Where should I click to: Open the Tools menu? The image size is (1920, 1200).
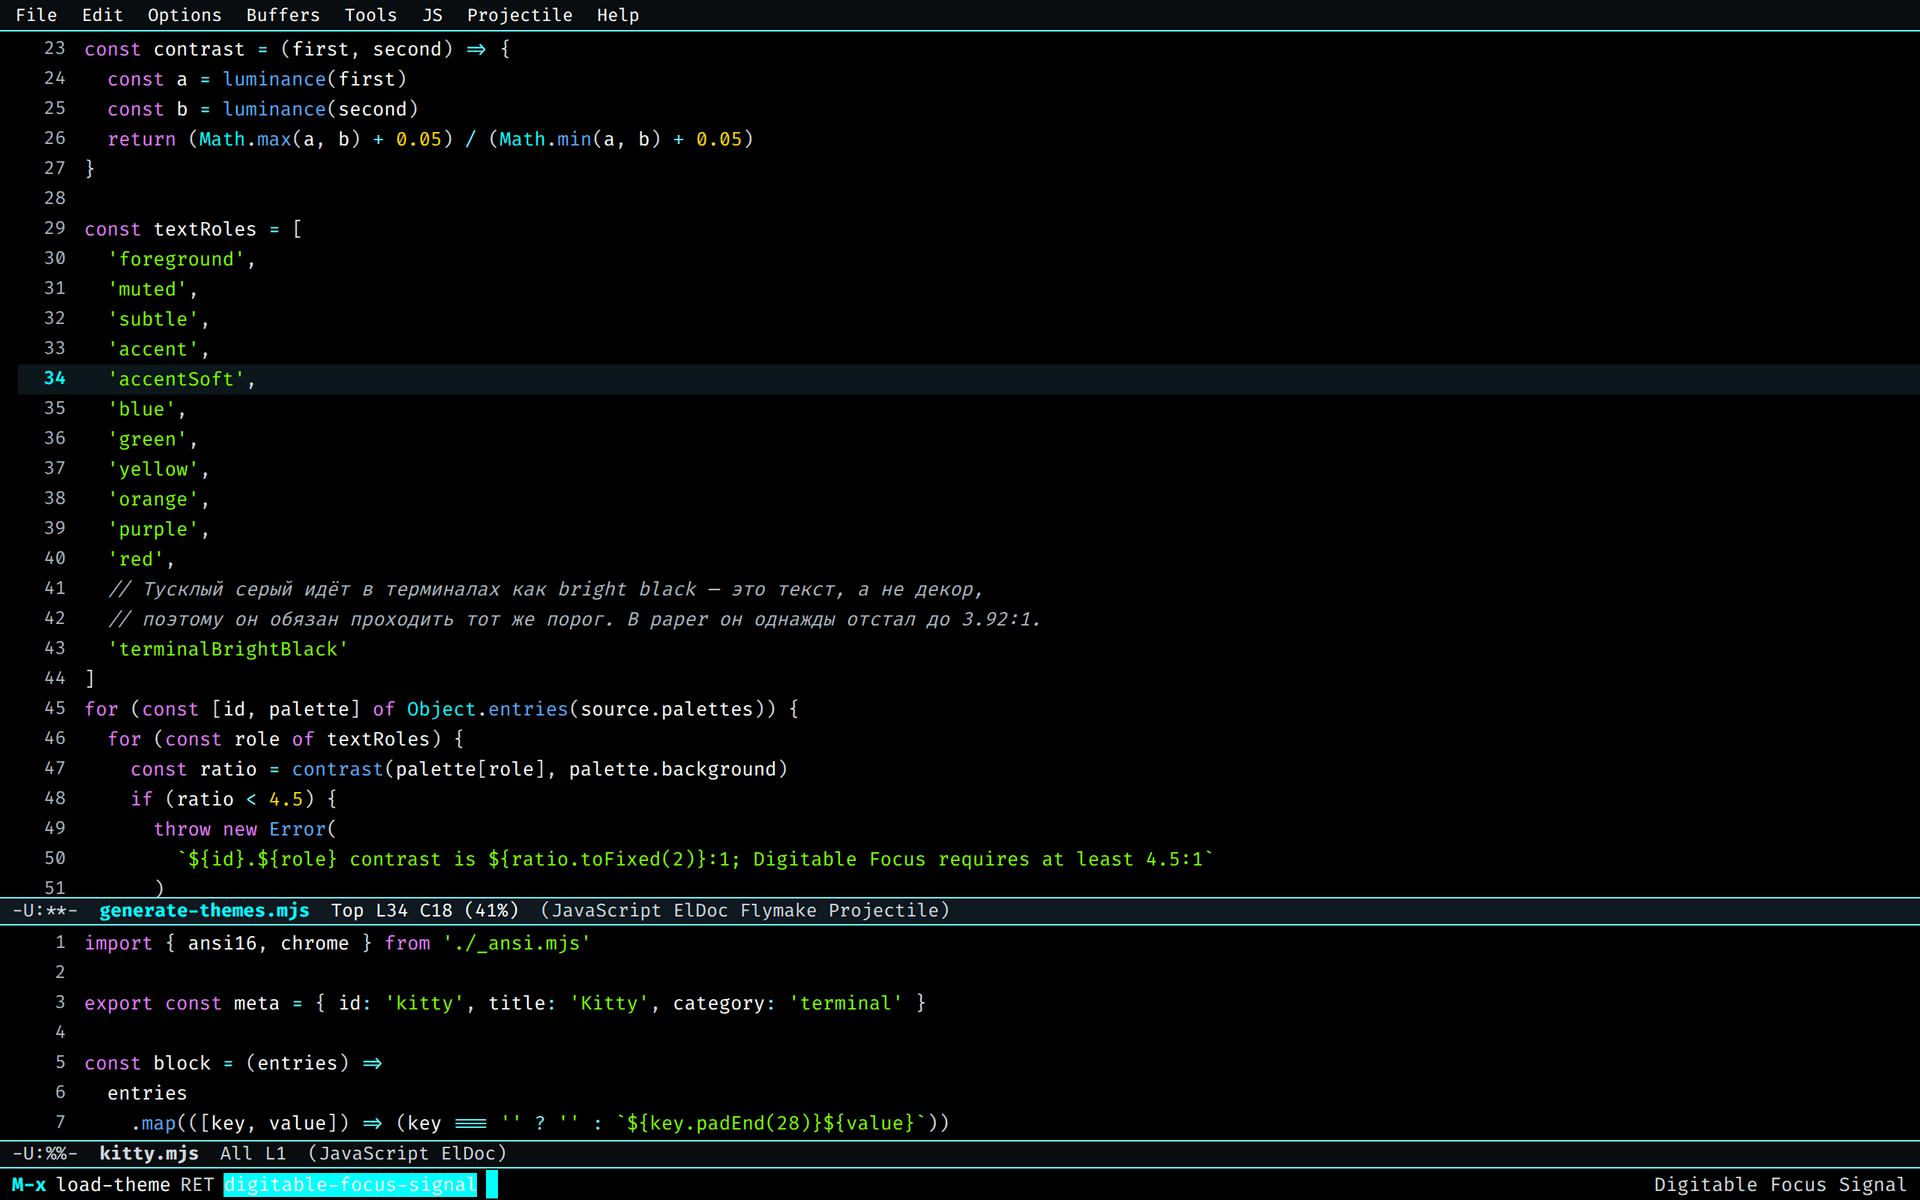[370, 15]
